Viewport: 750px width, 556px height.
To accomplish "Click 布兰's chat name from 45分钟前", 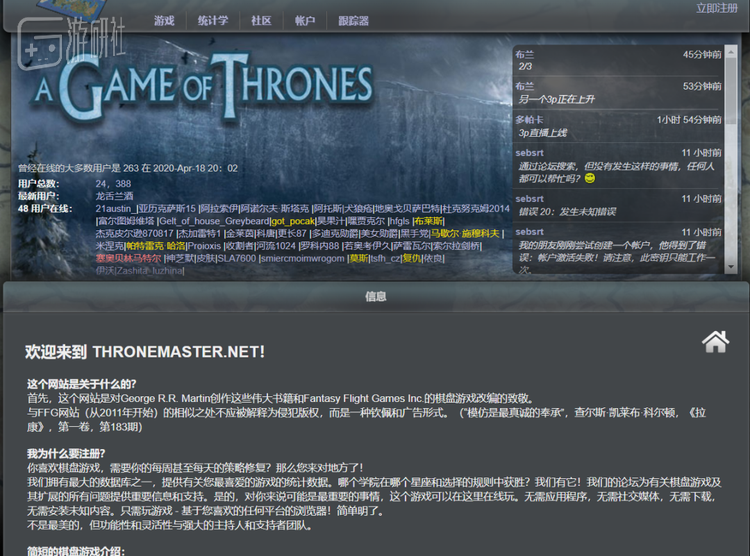I will 525,55.
